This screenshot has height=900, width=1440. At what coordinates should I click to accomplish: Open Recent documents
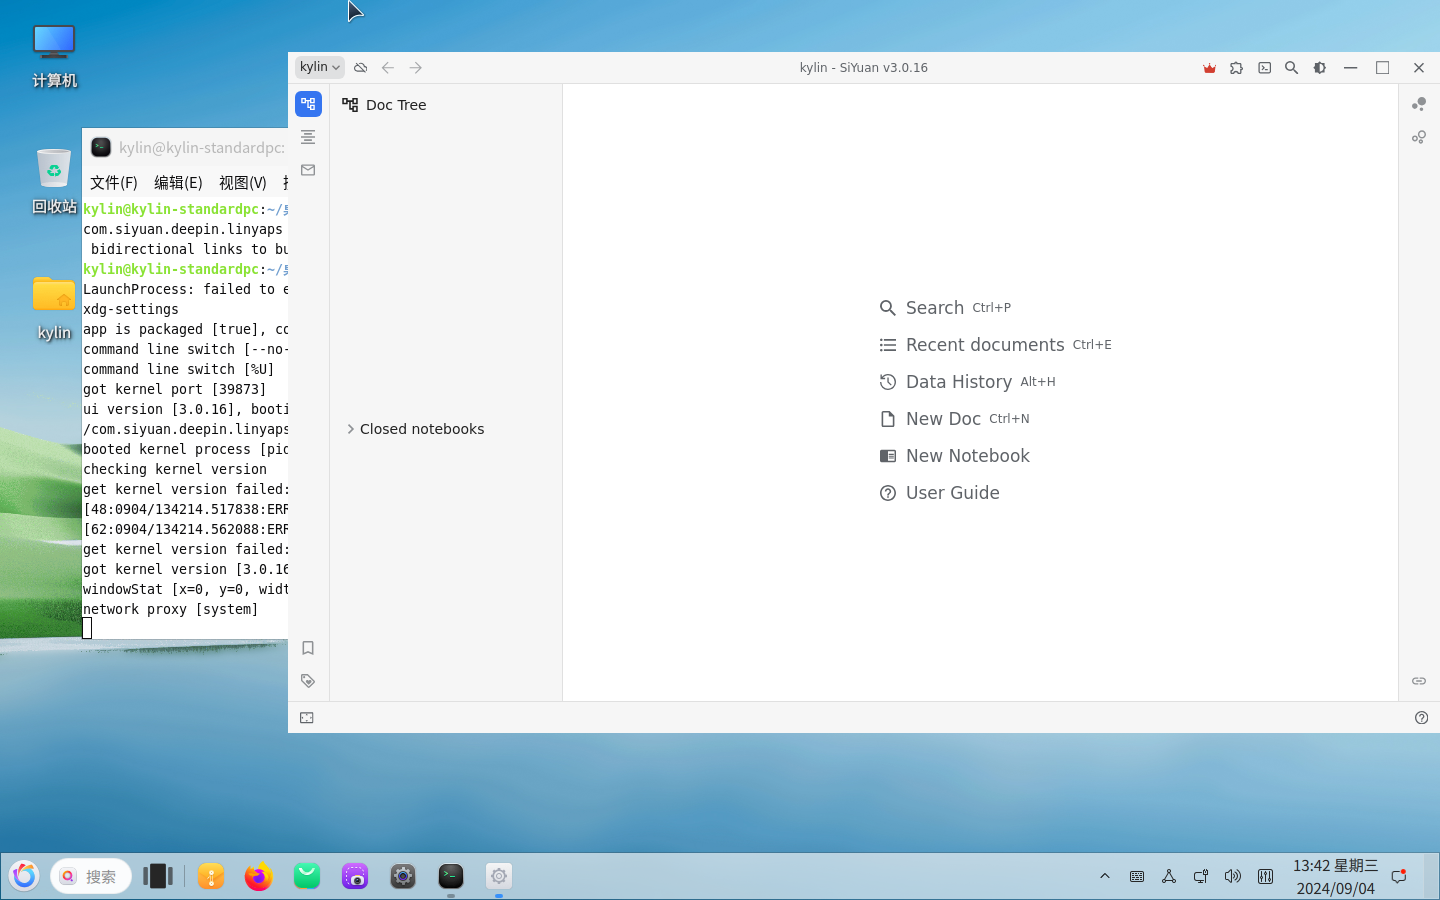pos(995,345)
